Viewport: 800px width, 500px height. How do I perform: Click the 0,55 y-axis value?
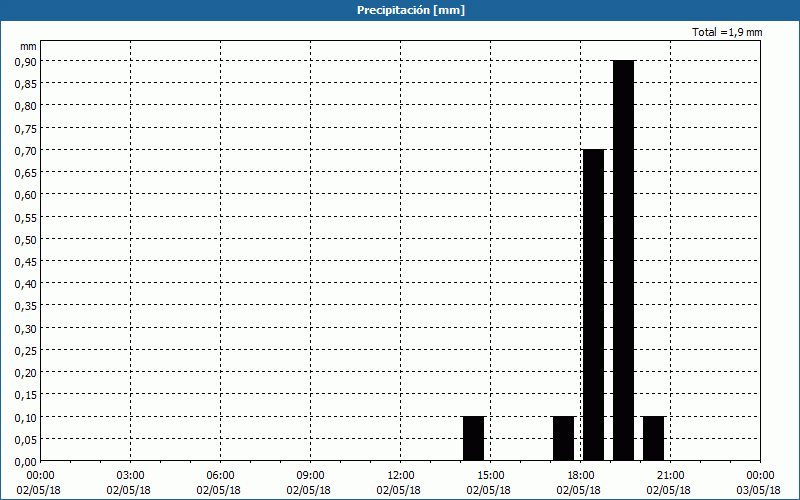coord(26,217)
